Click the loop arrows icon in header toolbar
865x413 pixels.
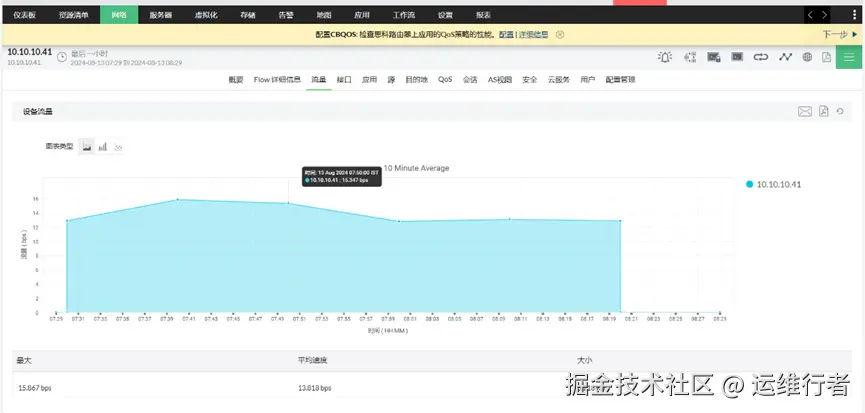coord(761,57)
